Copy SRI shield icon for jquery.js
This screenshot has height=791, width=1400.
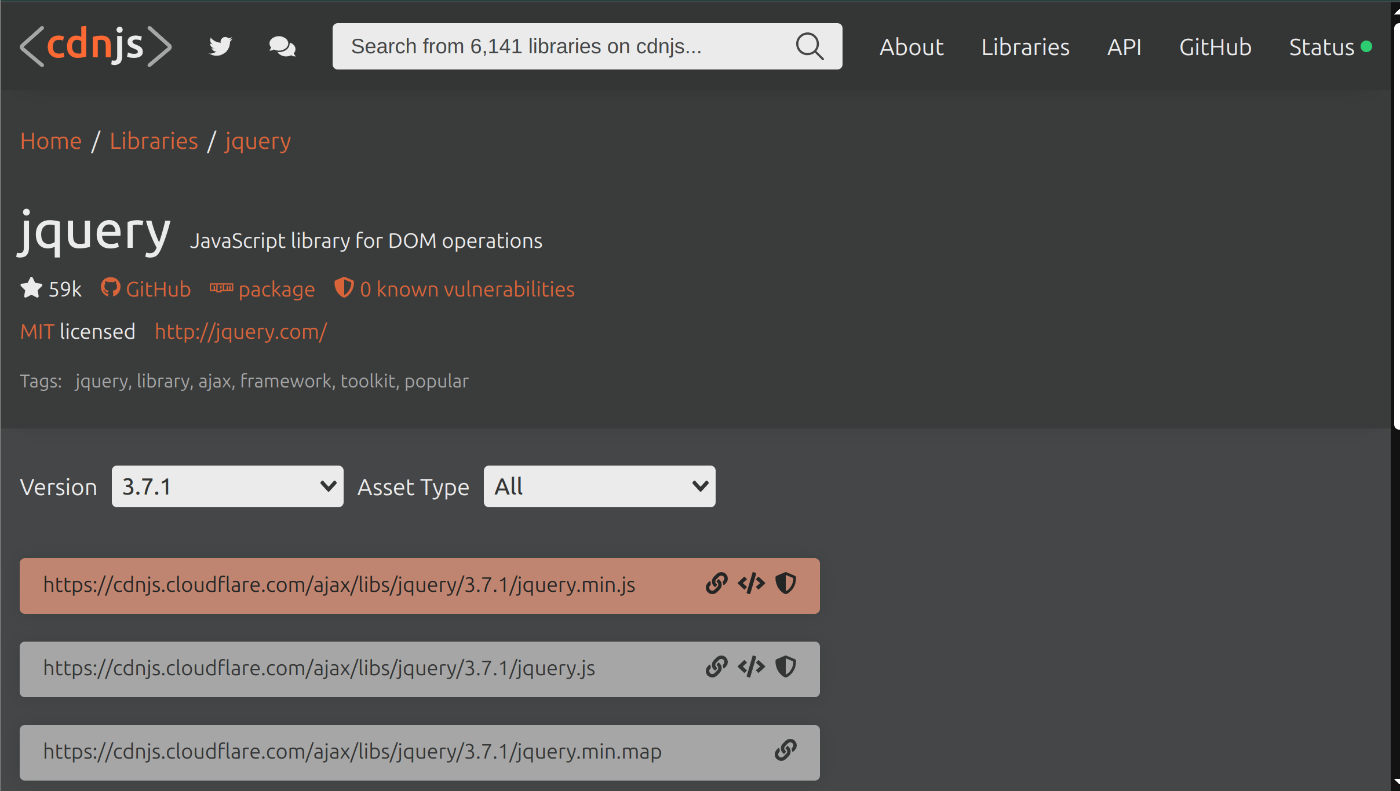click(x=786, y=667)
